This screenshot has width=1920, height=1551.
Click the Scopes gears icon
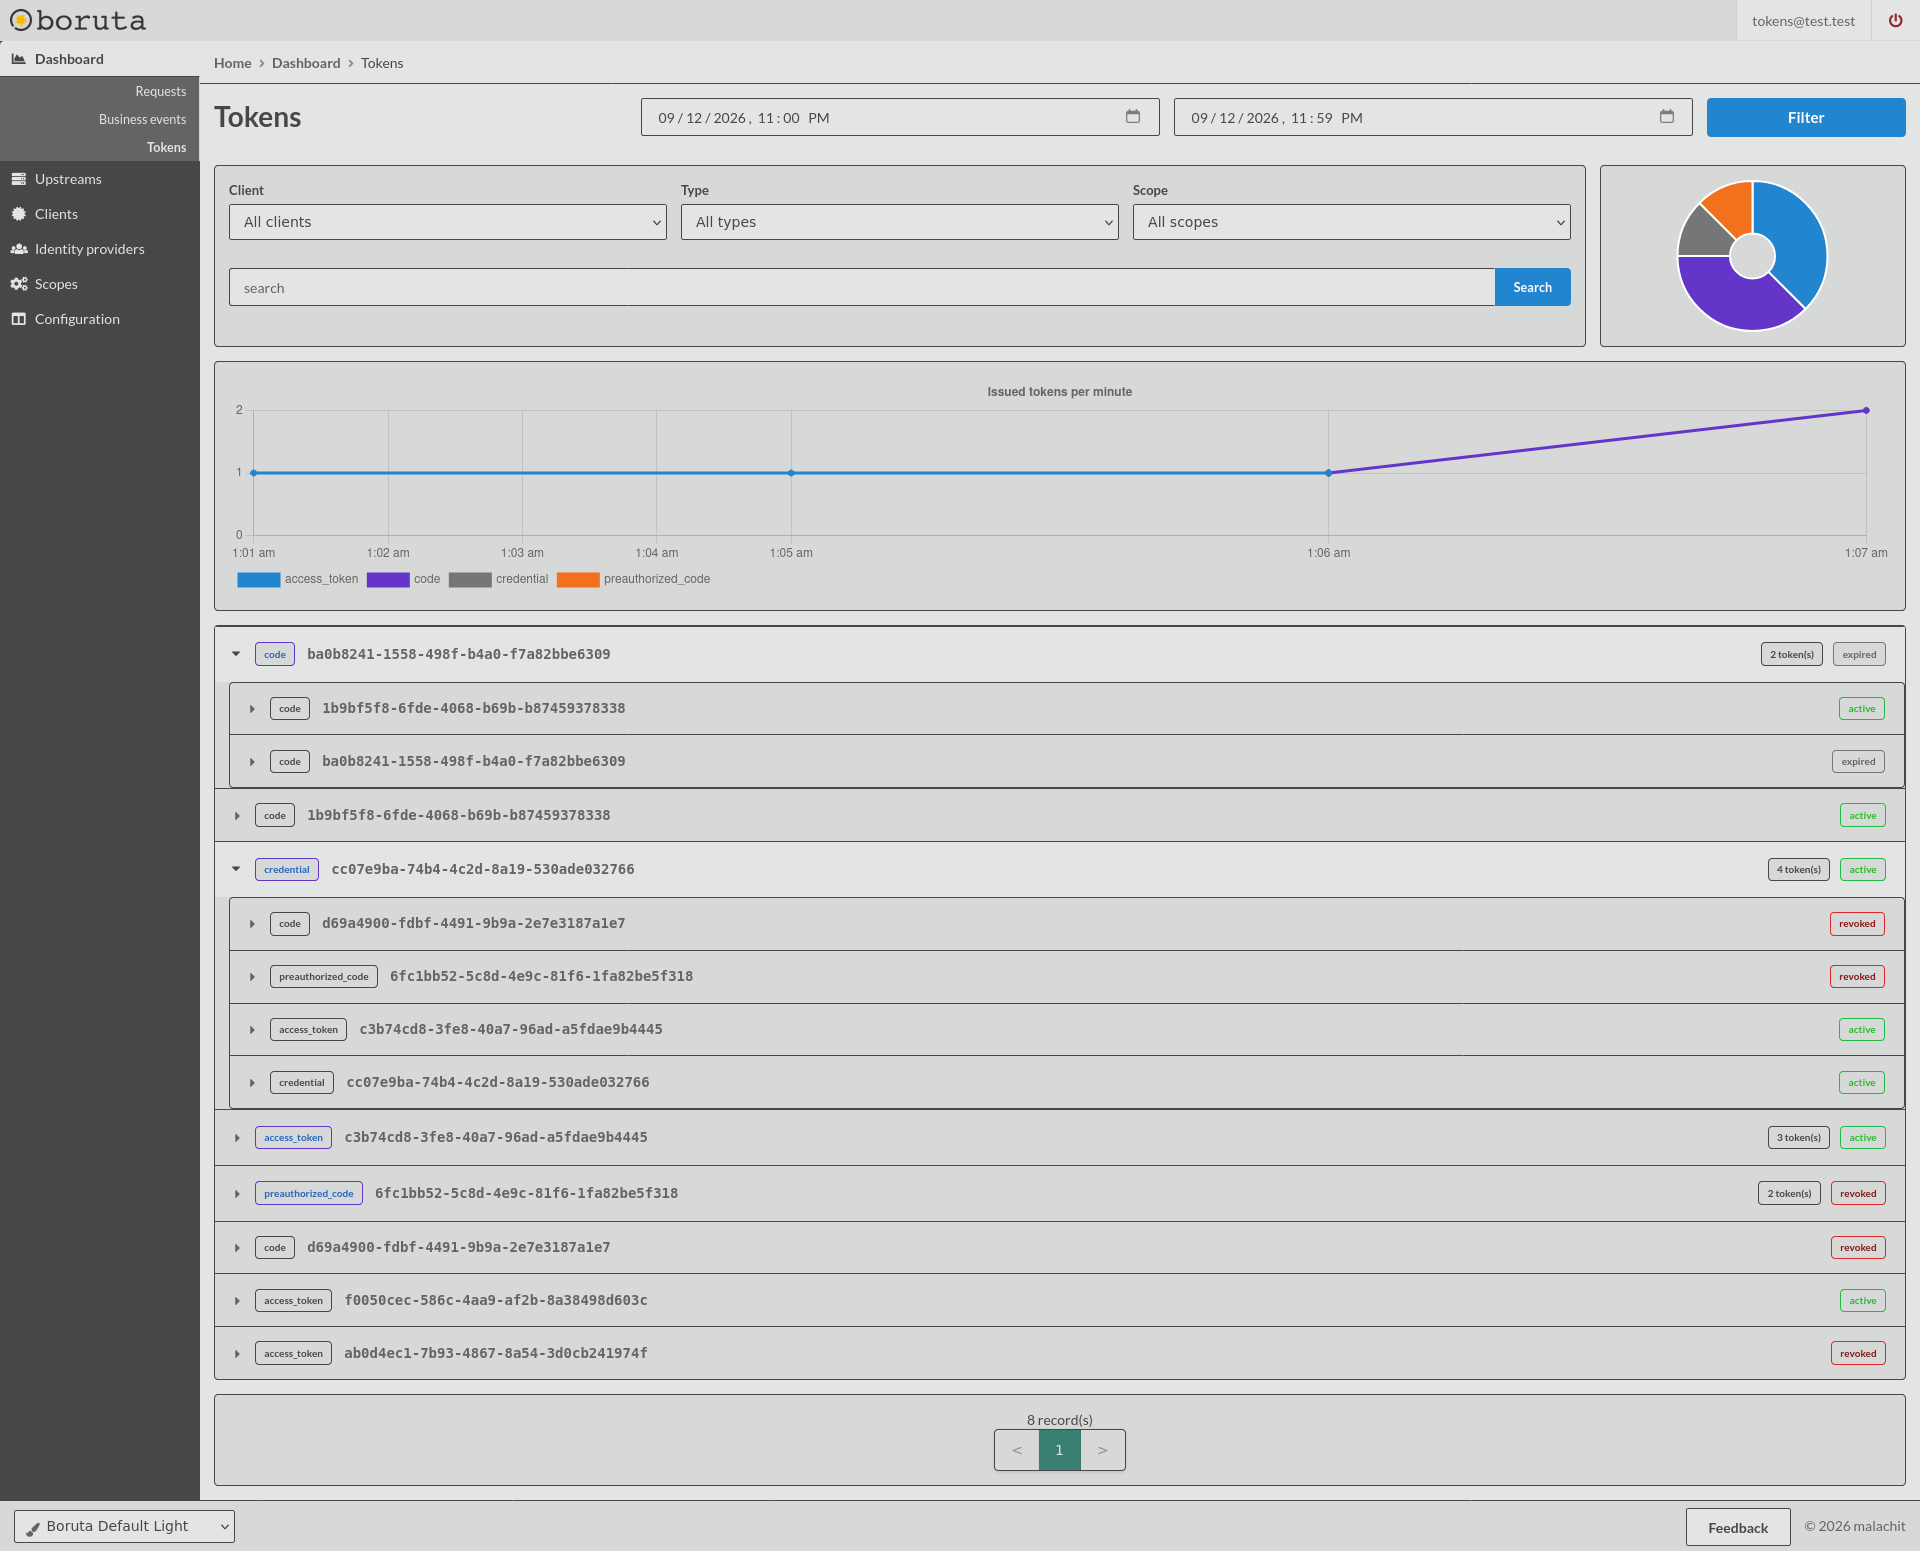click(x=18, y=284)
